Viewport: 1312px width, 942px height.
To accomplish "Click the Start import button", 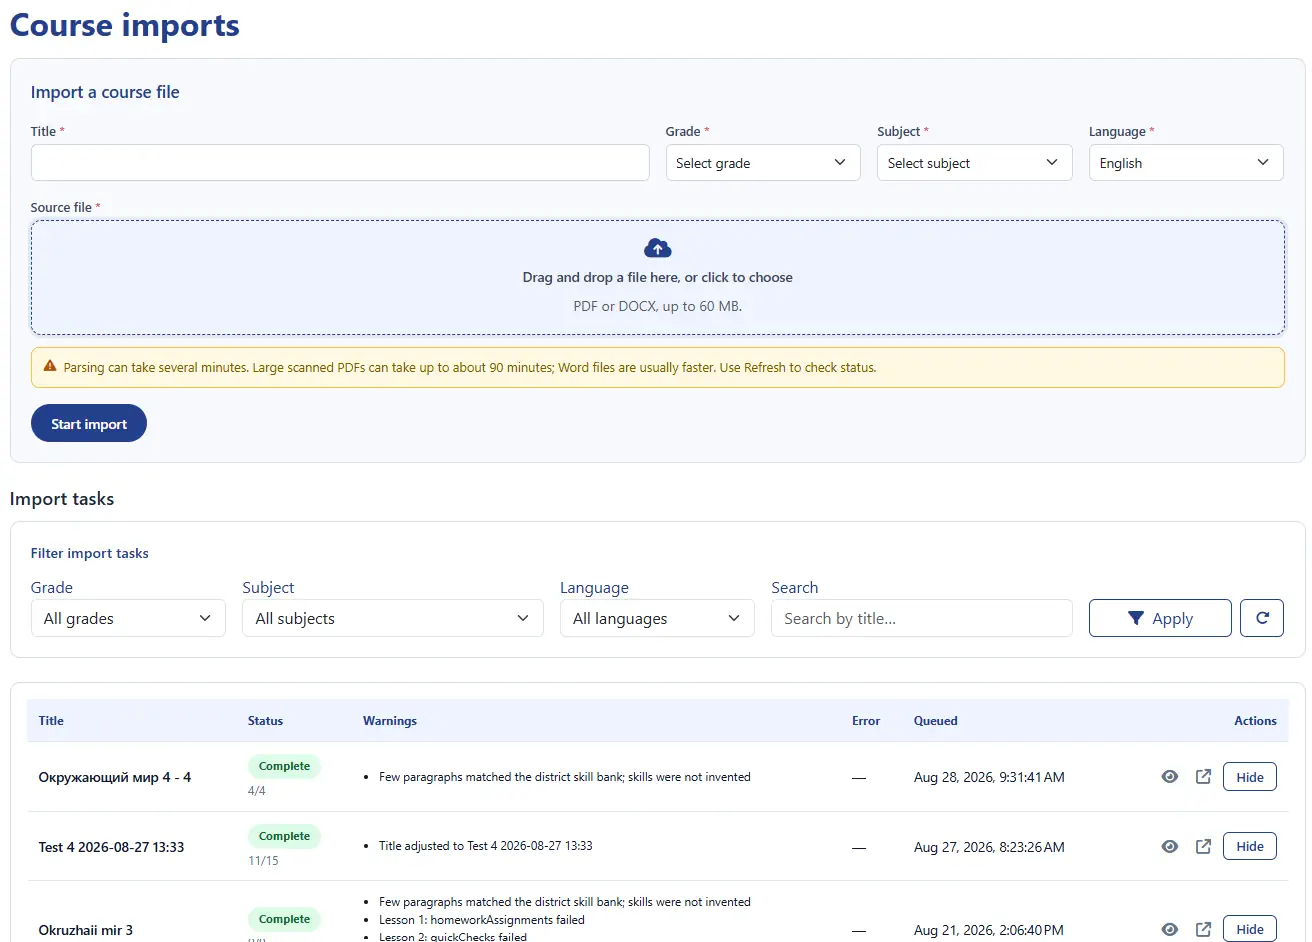I will pyautogui.click(x=89, y=423).
